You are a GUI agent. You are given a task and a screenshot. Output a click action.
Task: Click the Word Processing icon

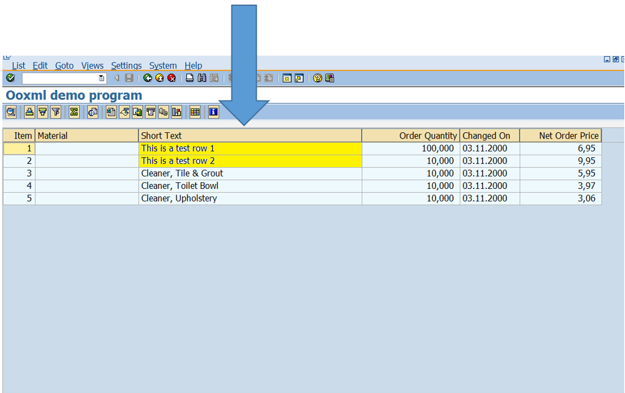point(124,112)
